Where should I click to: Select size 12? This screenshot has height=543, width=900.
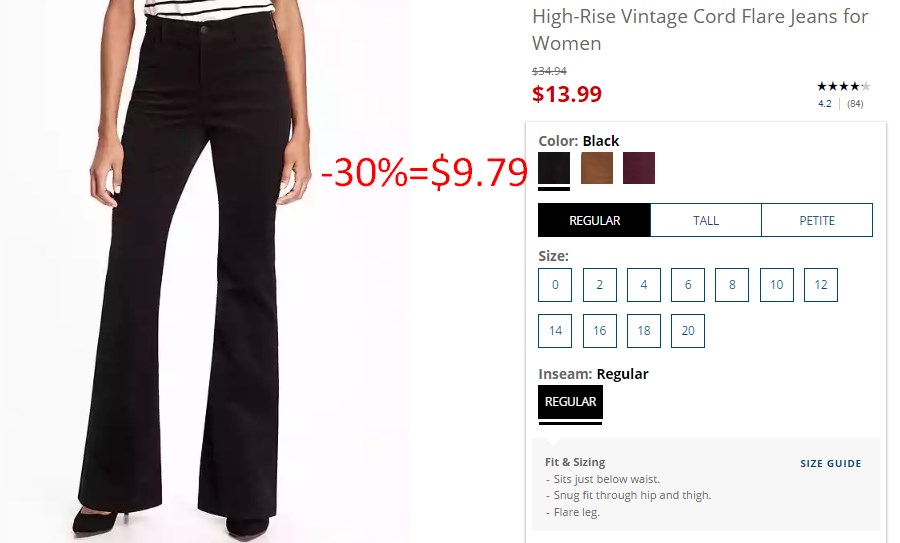click(x=821, y=285)
